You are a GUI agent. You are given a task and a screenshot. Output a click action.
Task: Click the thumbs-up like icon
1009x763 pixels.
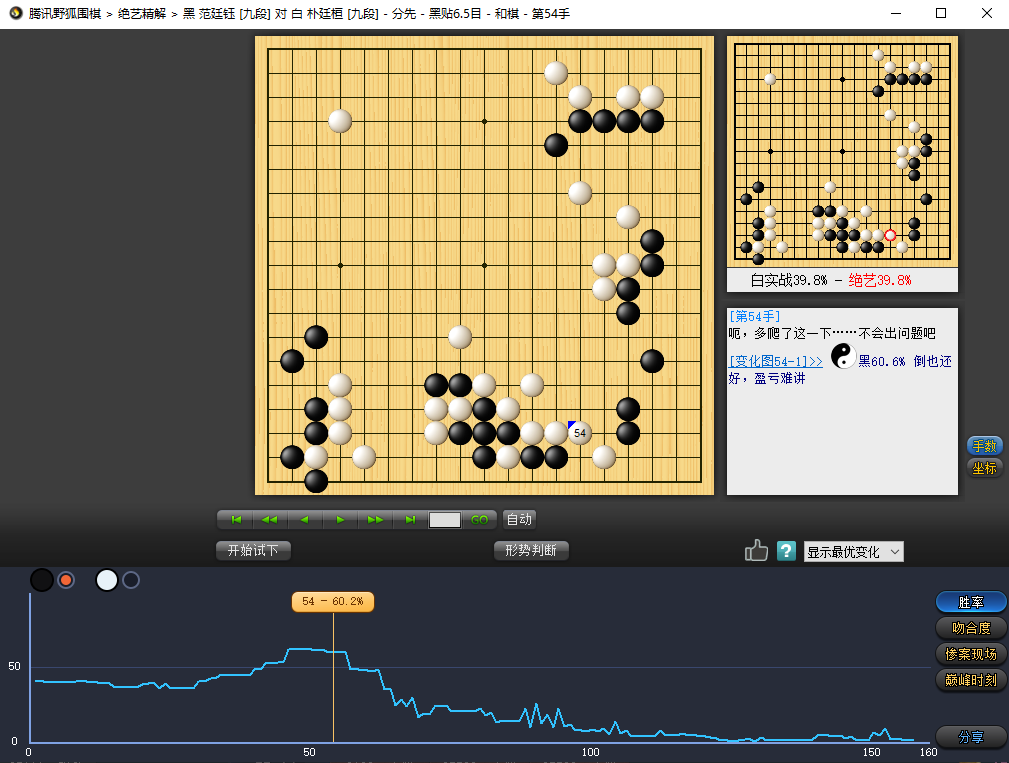756,551
